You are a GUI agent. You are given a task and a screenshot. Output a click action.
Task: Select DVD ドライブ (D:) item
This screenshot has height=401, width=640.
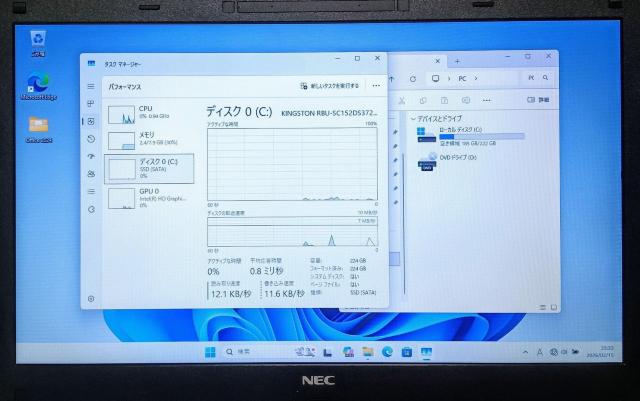pyautogui.click(x=447, y=161)
